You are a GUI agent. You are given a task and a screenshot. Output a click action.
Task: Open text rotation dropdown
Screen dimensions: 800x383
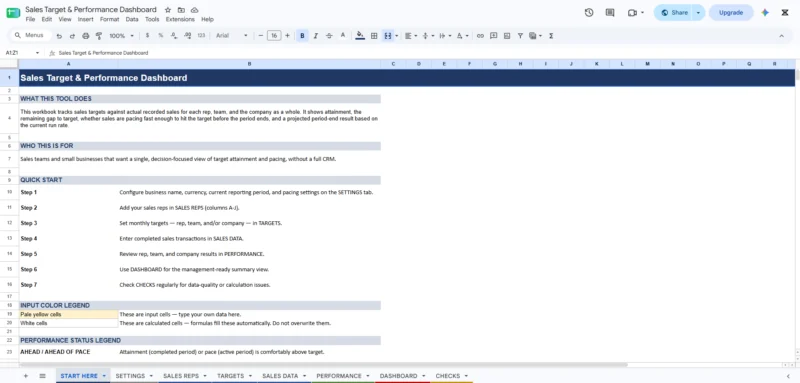(462, 36)
